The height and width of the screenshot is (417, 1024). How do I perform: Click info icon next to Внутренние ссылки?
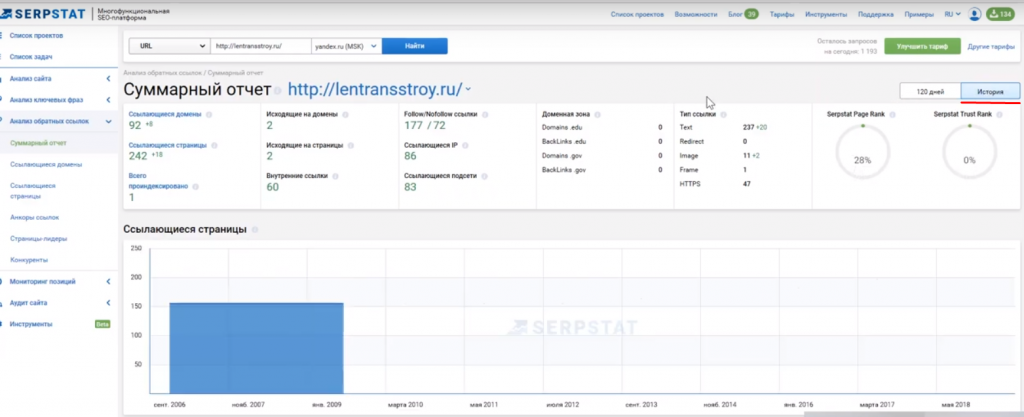[335, 176]
